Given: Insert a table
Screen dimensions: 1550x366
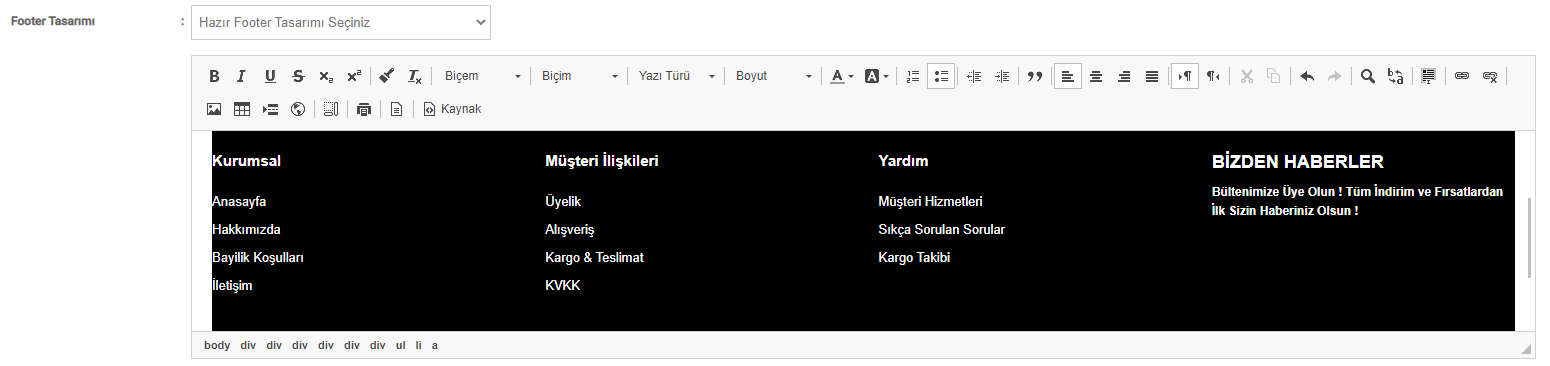Looking at the screenshot, I should pos(242,109).
